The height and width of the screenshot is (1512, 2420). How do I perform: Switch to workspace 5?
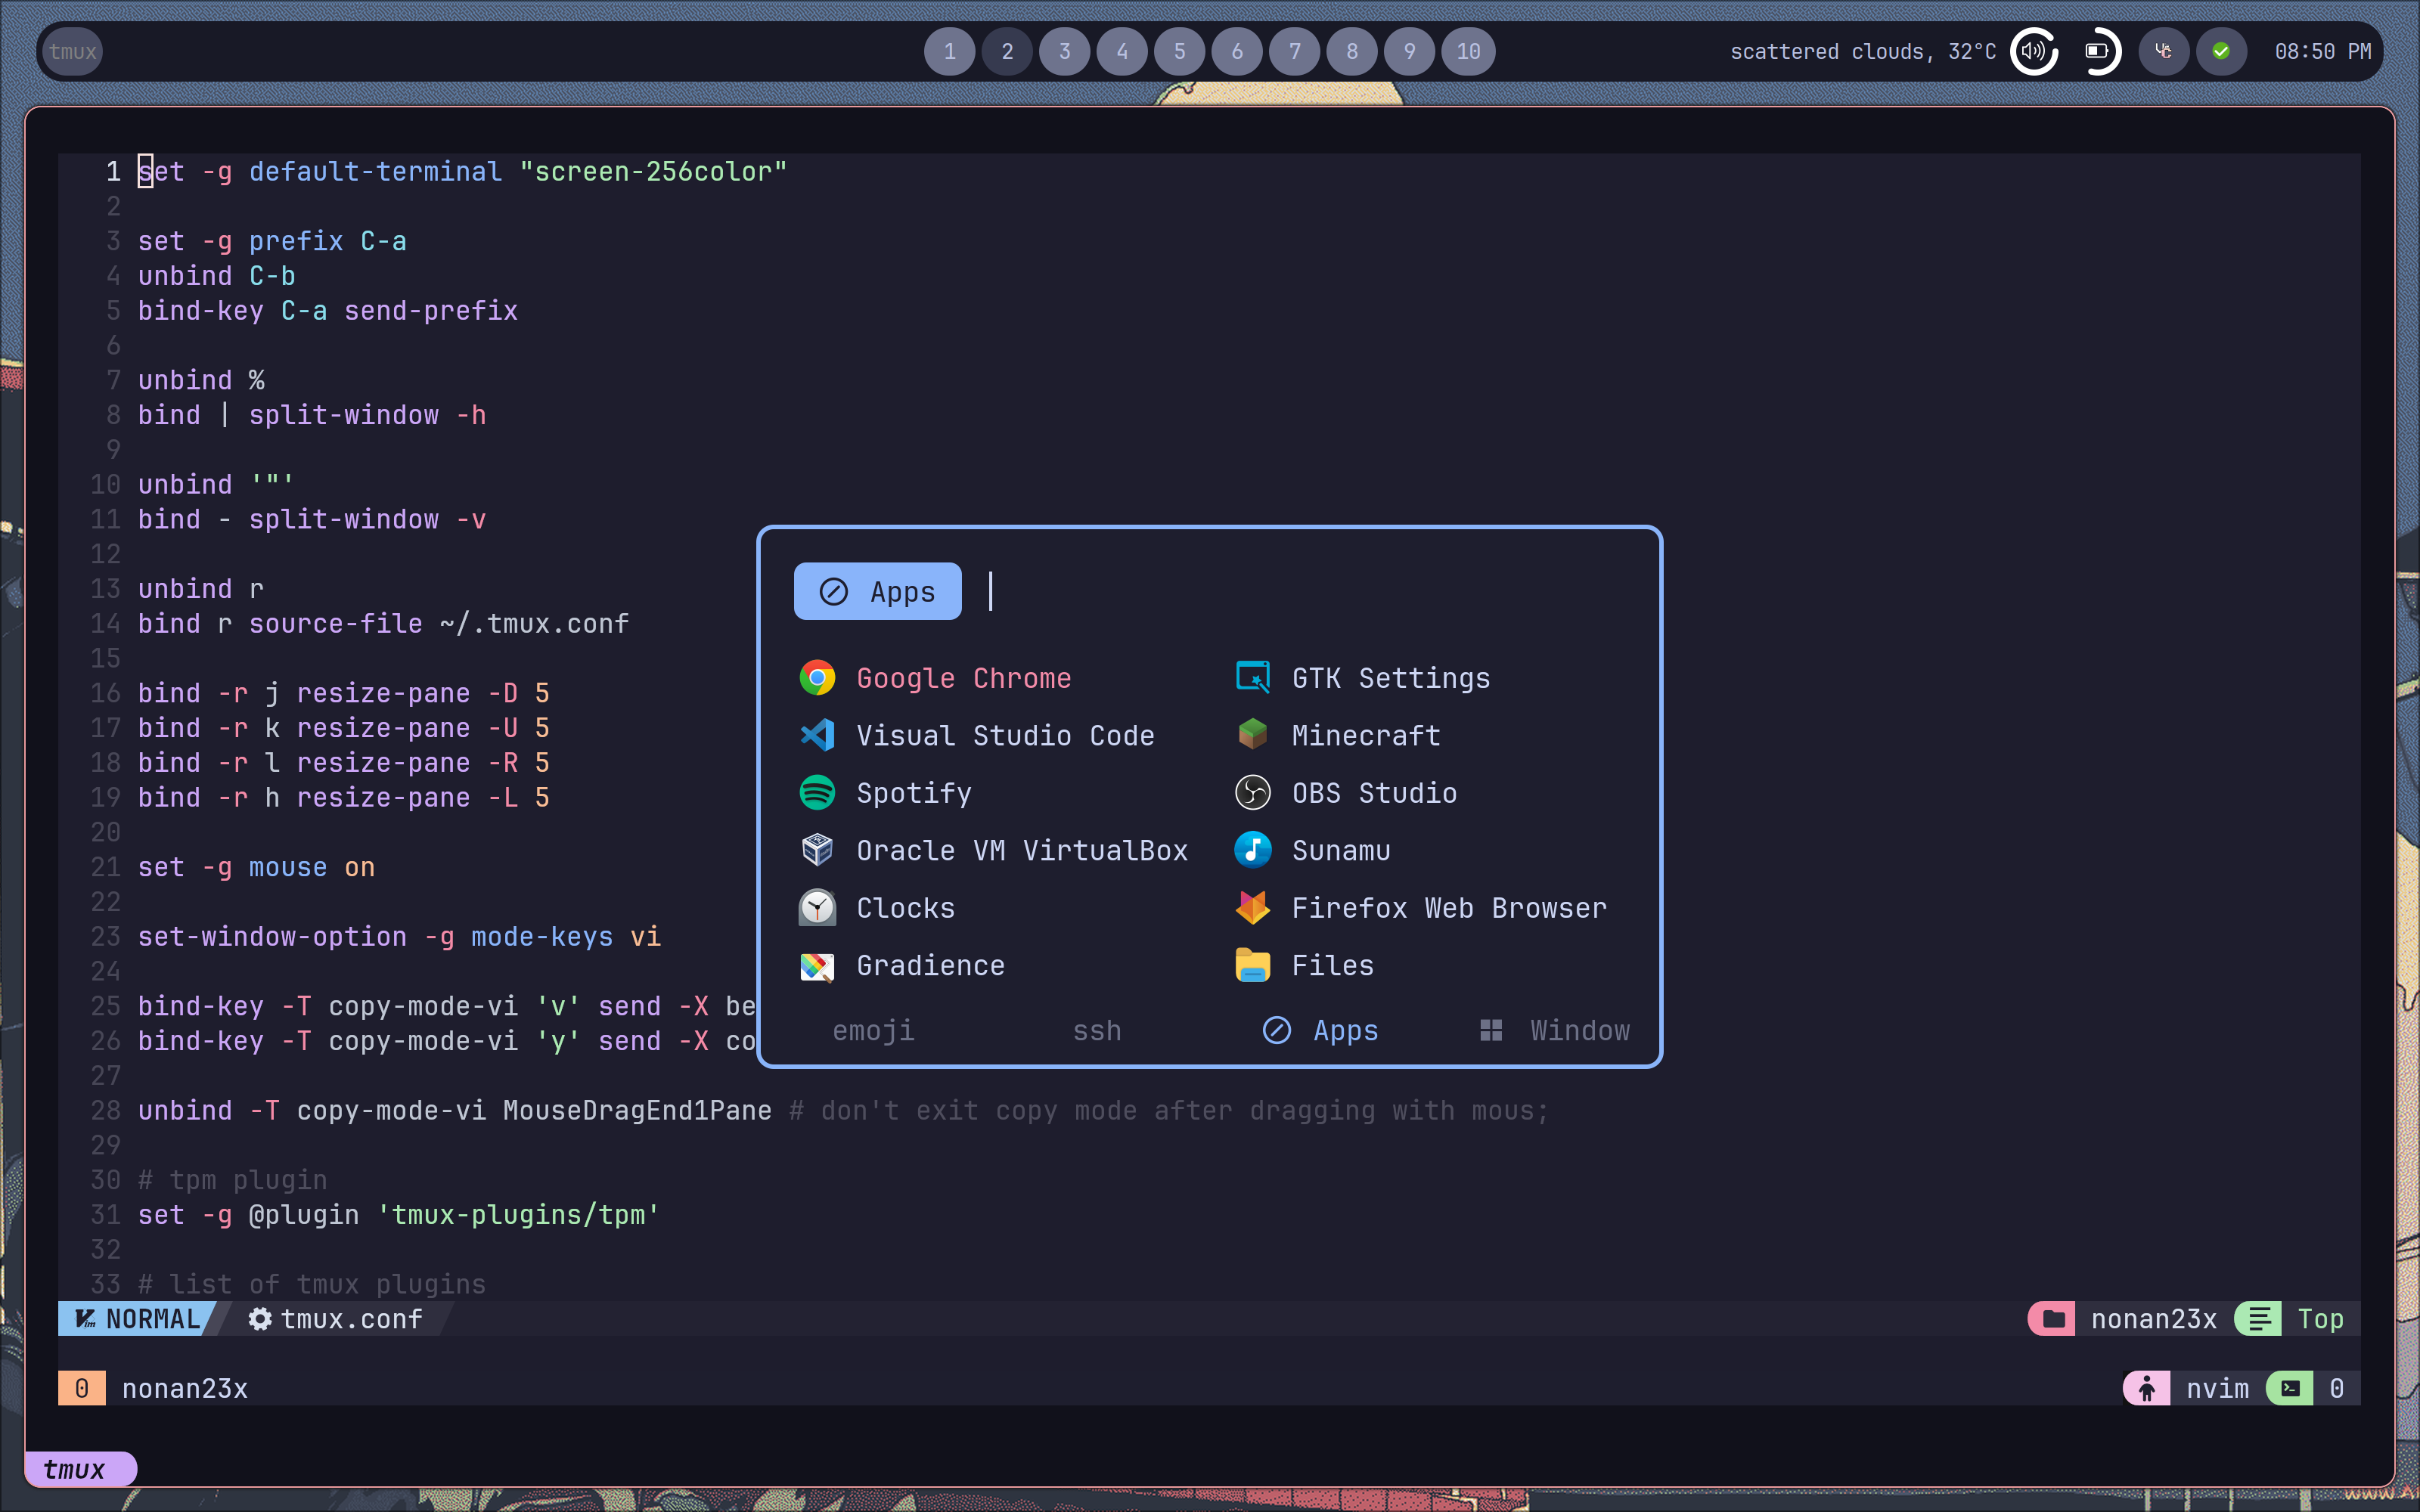[x=1179, y=51]
